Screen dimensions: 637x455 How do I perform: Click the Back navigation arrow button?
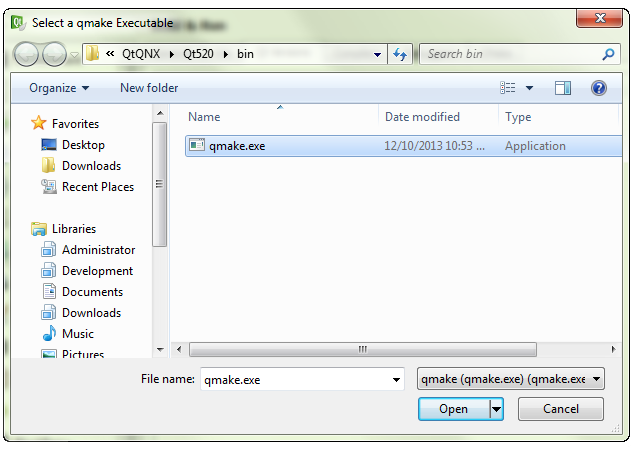28,54
